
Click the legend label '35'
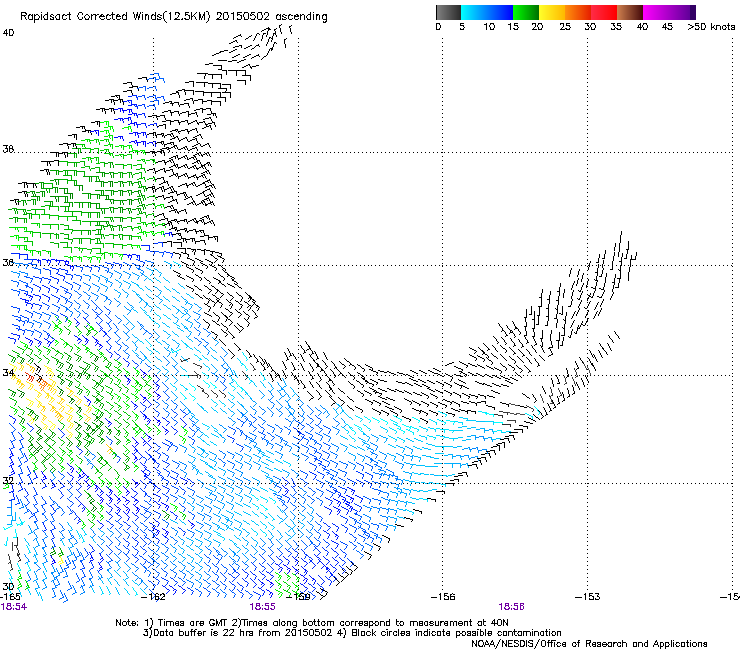click(616, 27)
